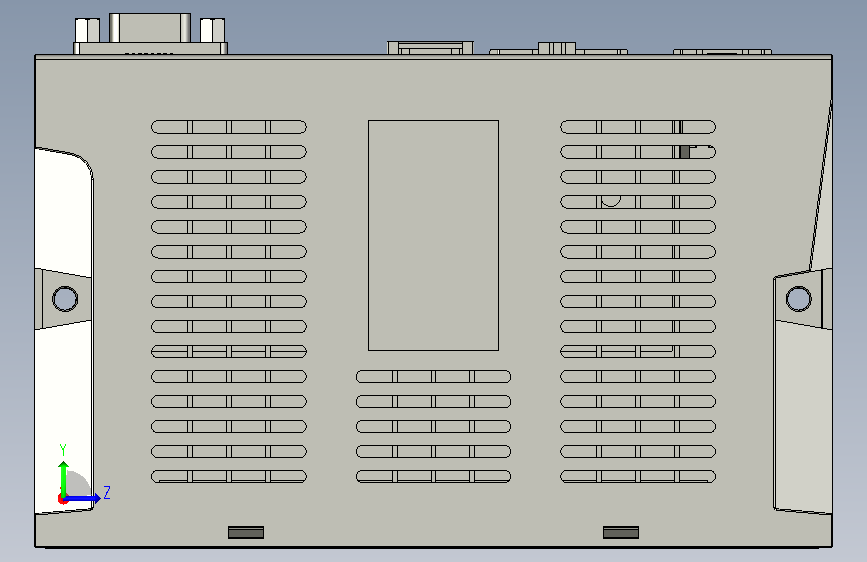Select the D-sub connector body on top edge
The width and height of the screenshot is (867, 562).
coord(150,28)
